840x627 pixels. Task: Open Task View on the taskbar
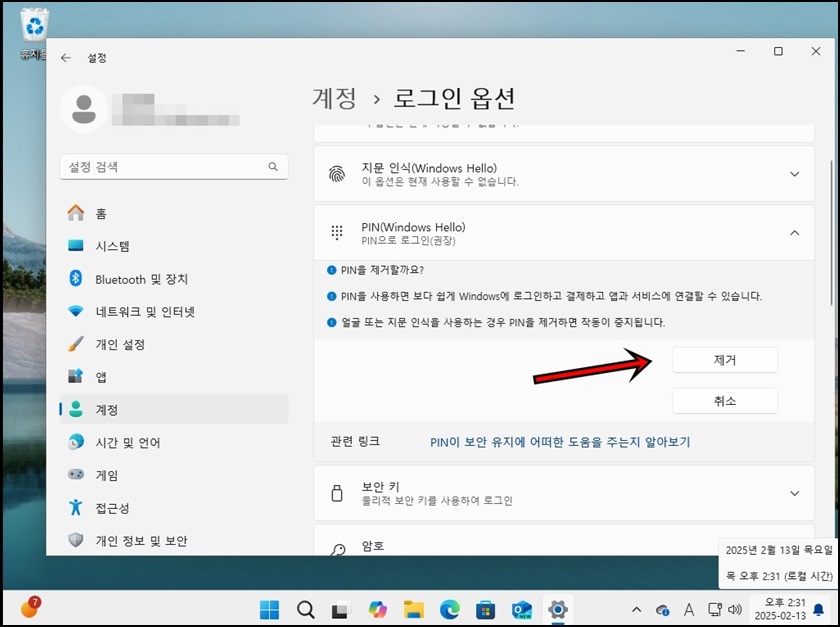point(341,609)
